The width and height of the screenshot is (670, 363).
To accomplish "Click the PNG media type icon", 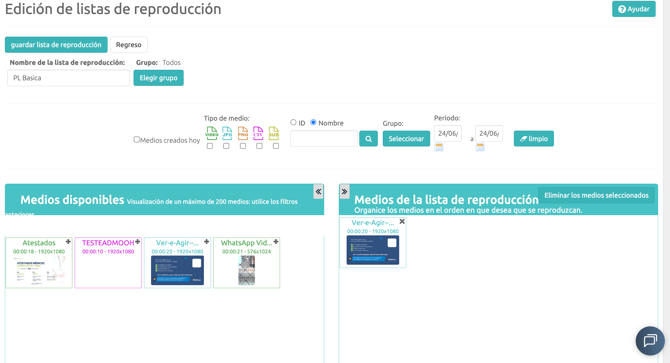I will click(243, 133).
